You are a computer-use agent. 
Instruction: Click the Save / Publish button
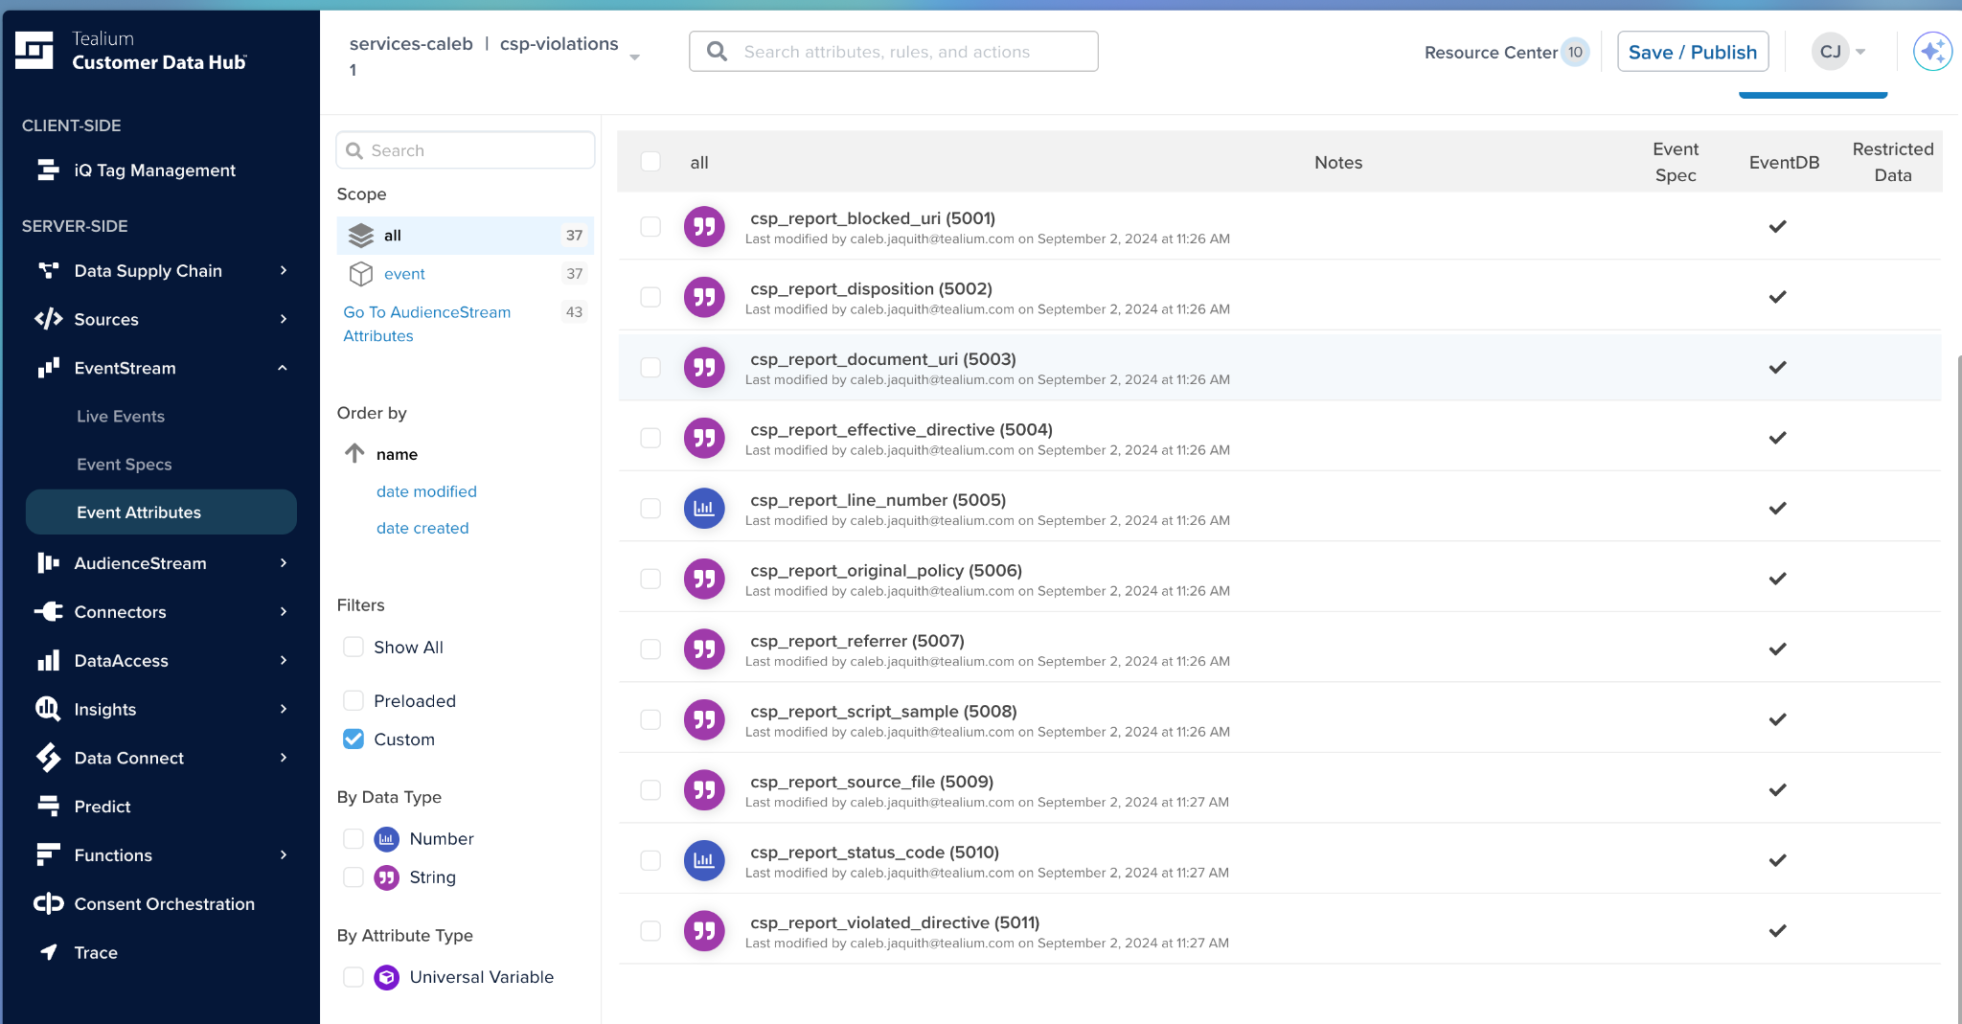pos(1692,52)
